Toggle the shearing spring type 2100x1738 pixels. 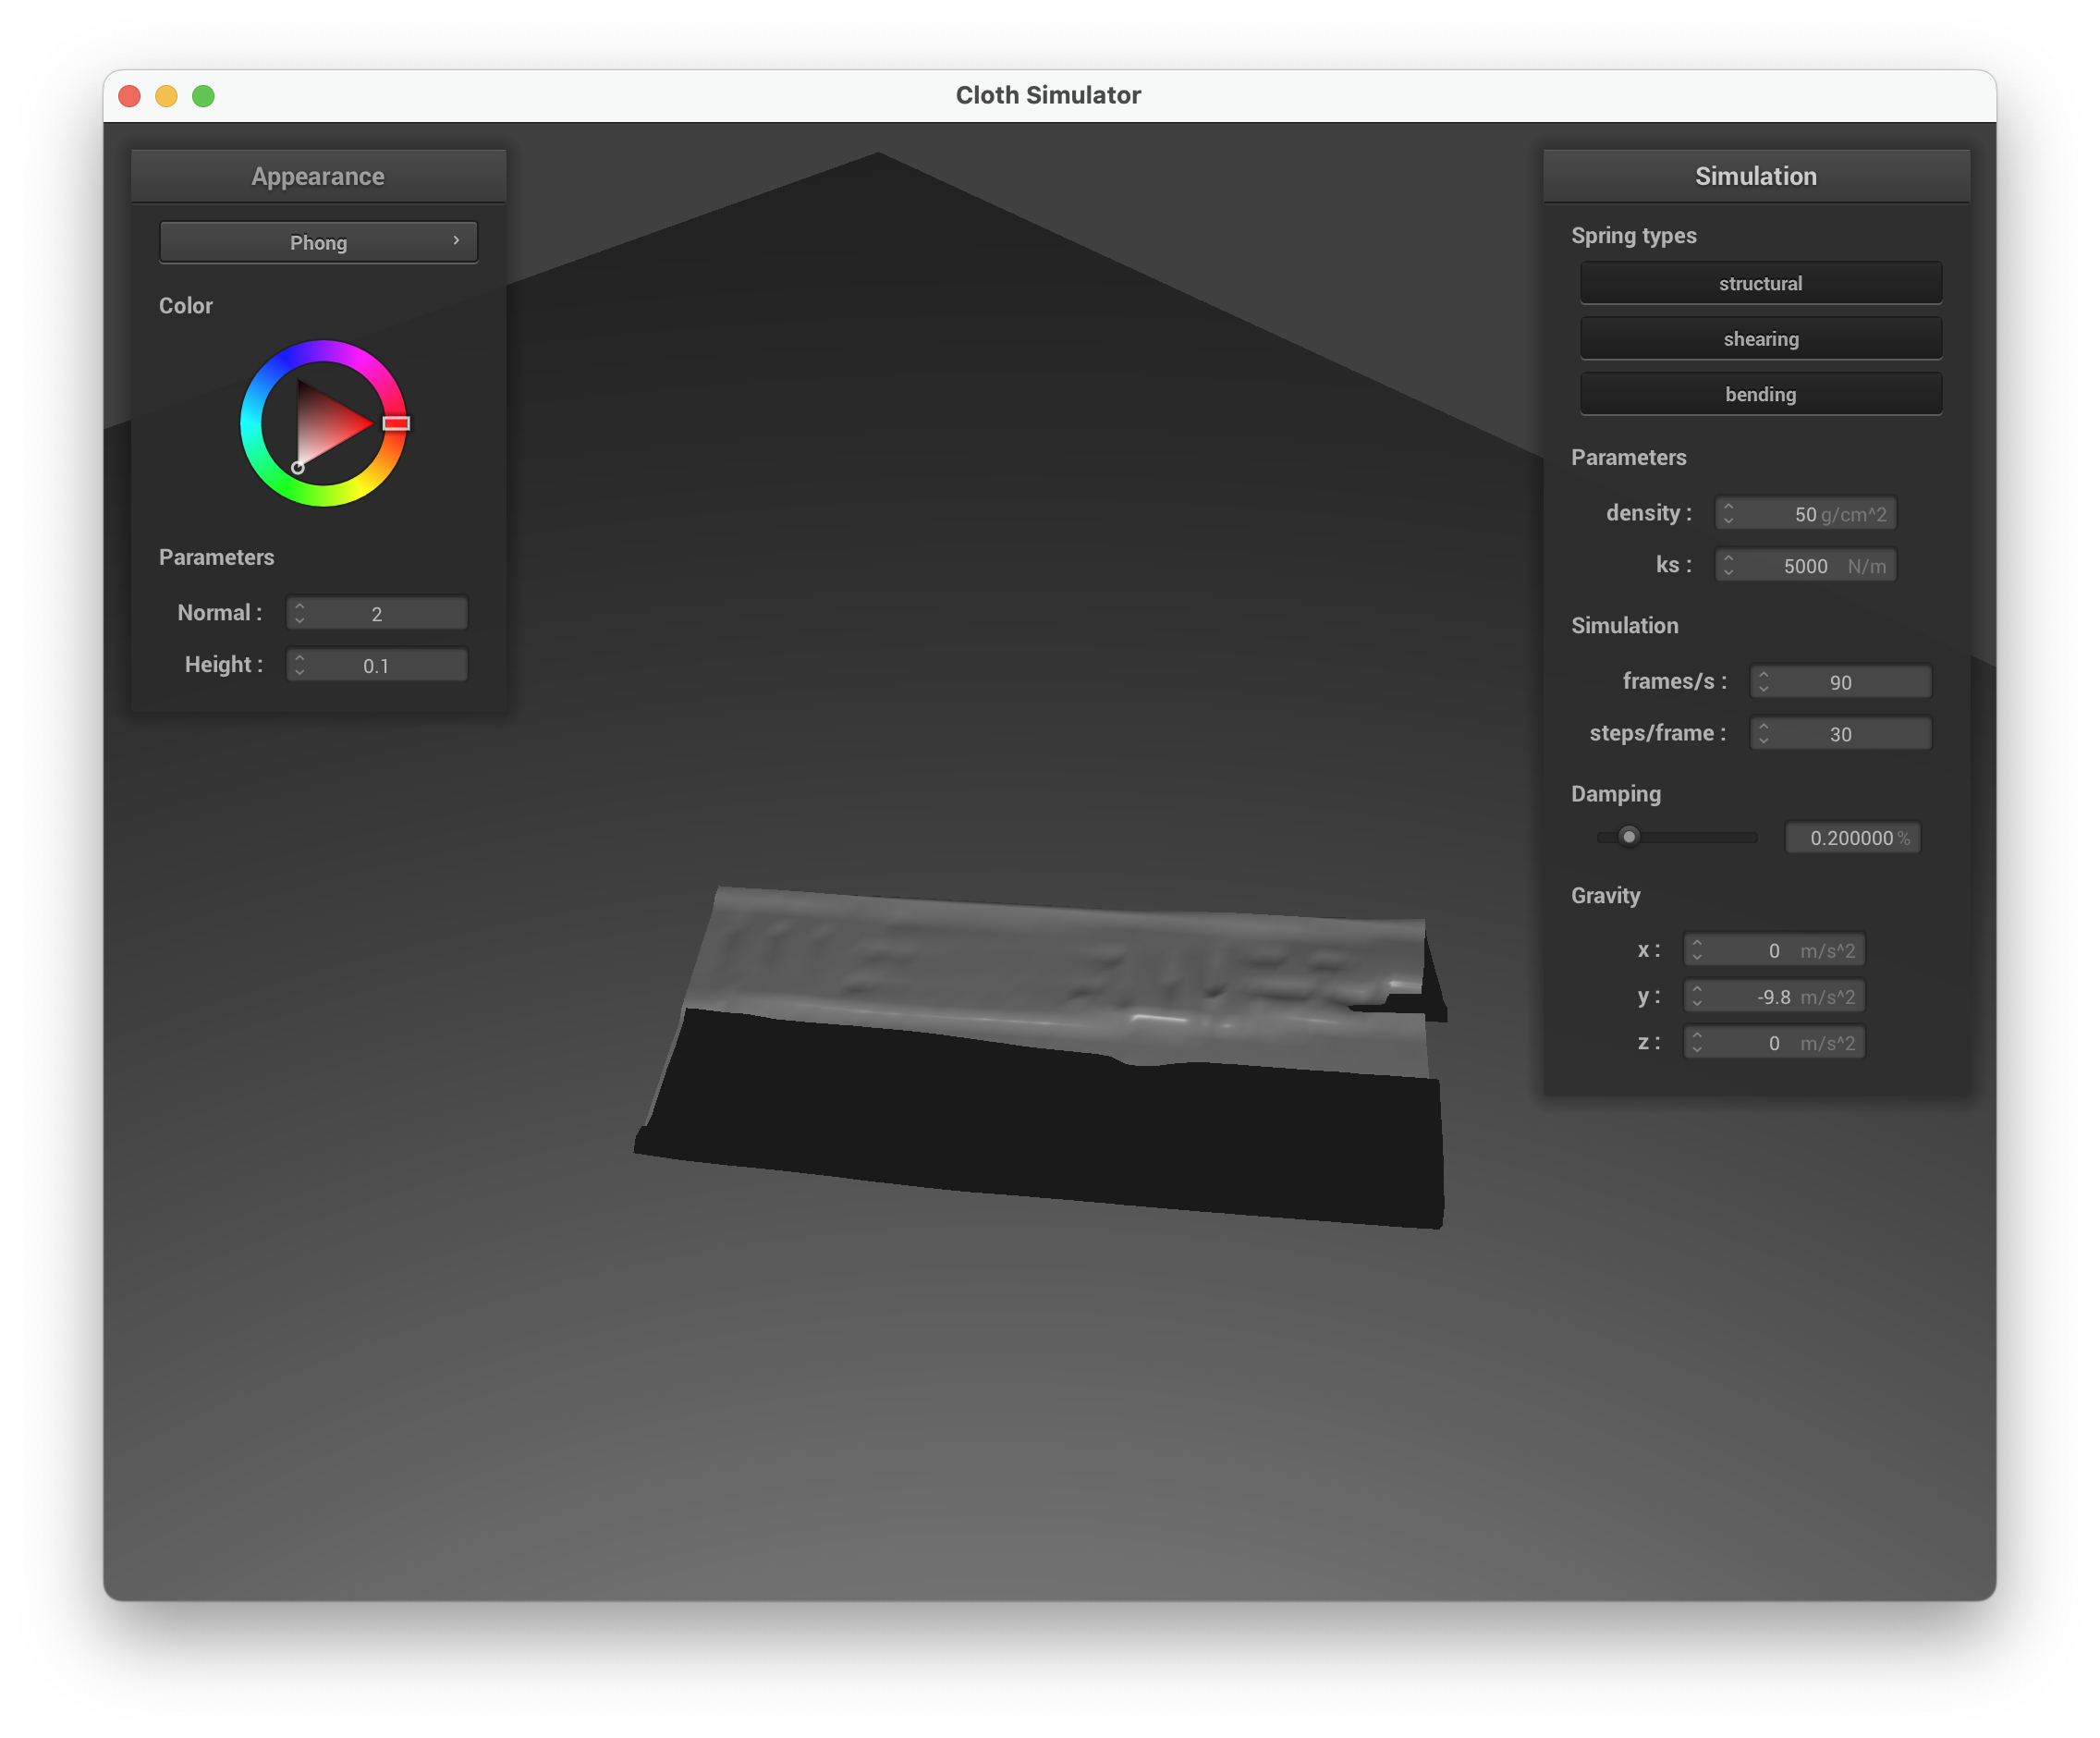point(1760,339)
